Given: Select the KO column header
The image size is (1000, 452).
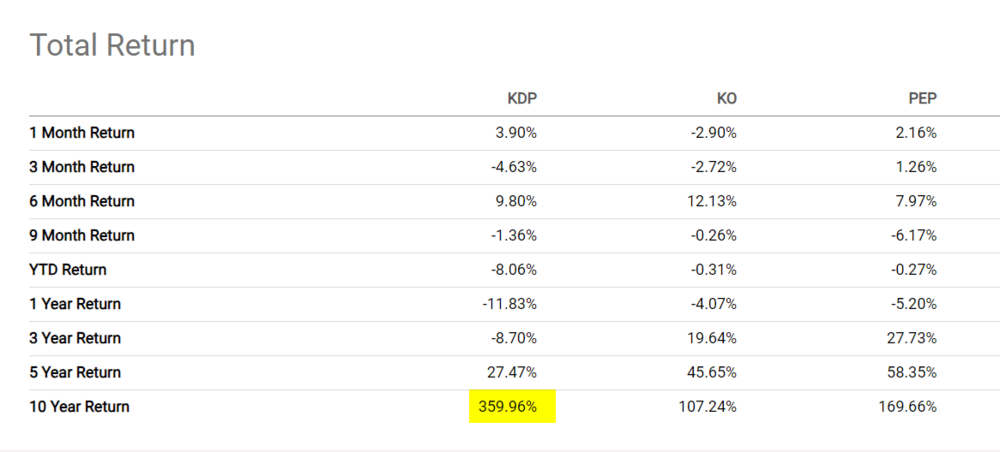Looking at the screenshot, I should tap(724, 98).
